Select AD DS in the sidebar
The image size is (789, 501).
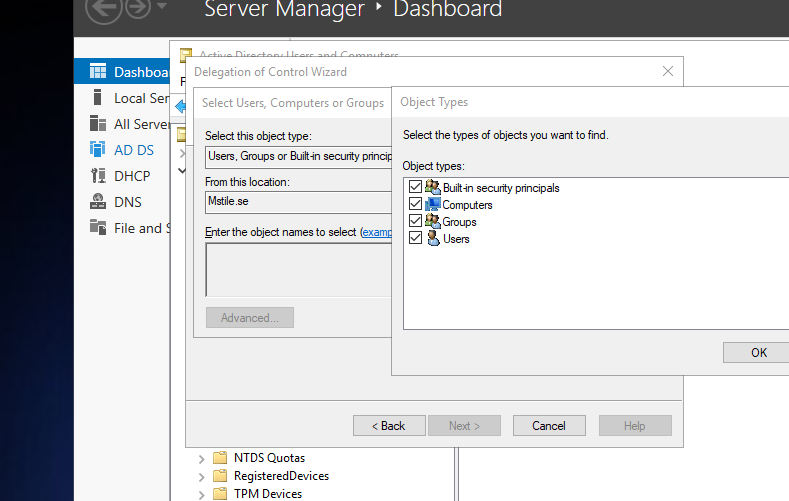coord(122,150)
